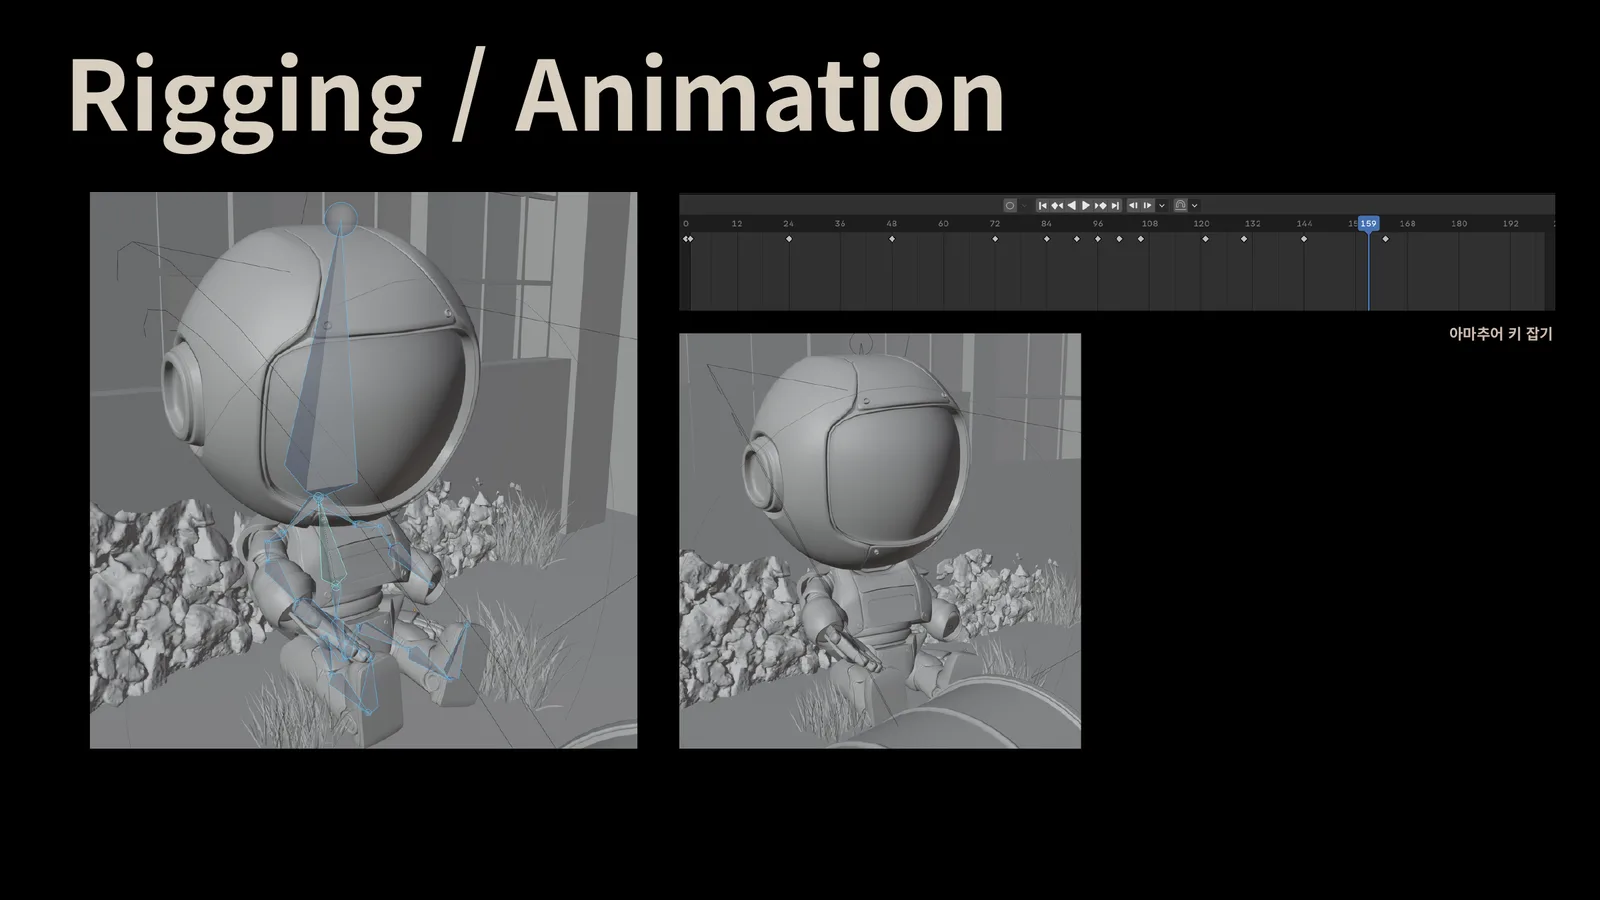Click frame number 108 on the ruler

pyautogui.click(x=1150, y=224)
